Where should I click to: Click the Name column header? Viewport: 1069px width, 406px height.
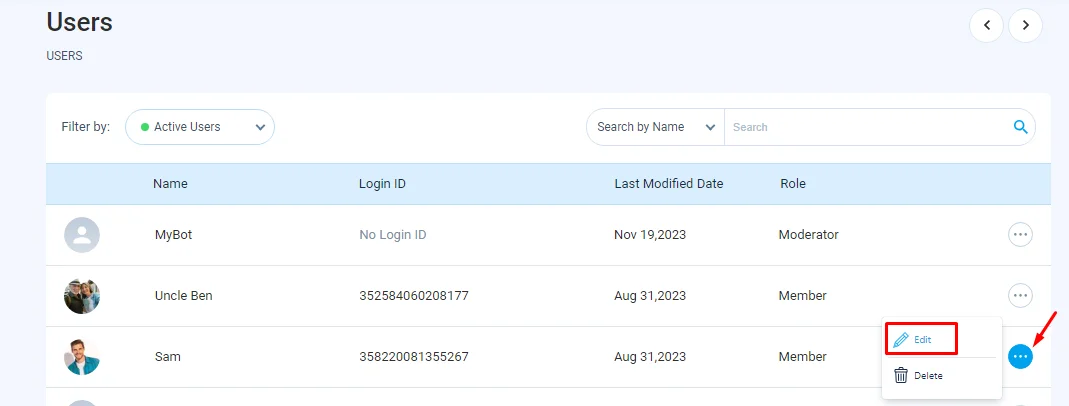(x=170, y=184)
